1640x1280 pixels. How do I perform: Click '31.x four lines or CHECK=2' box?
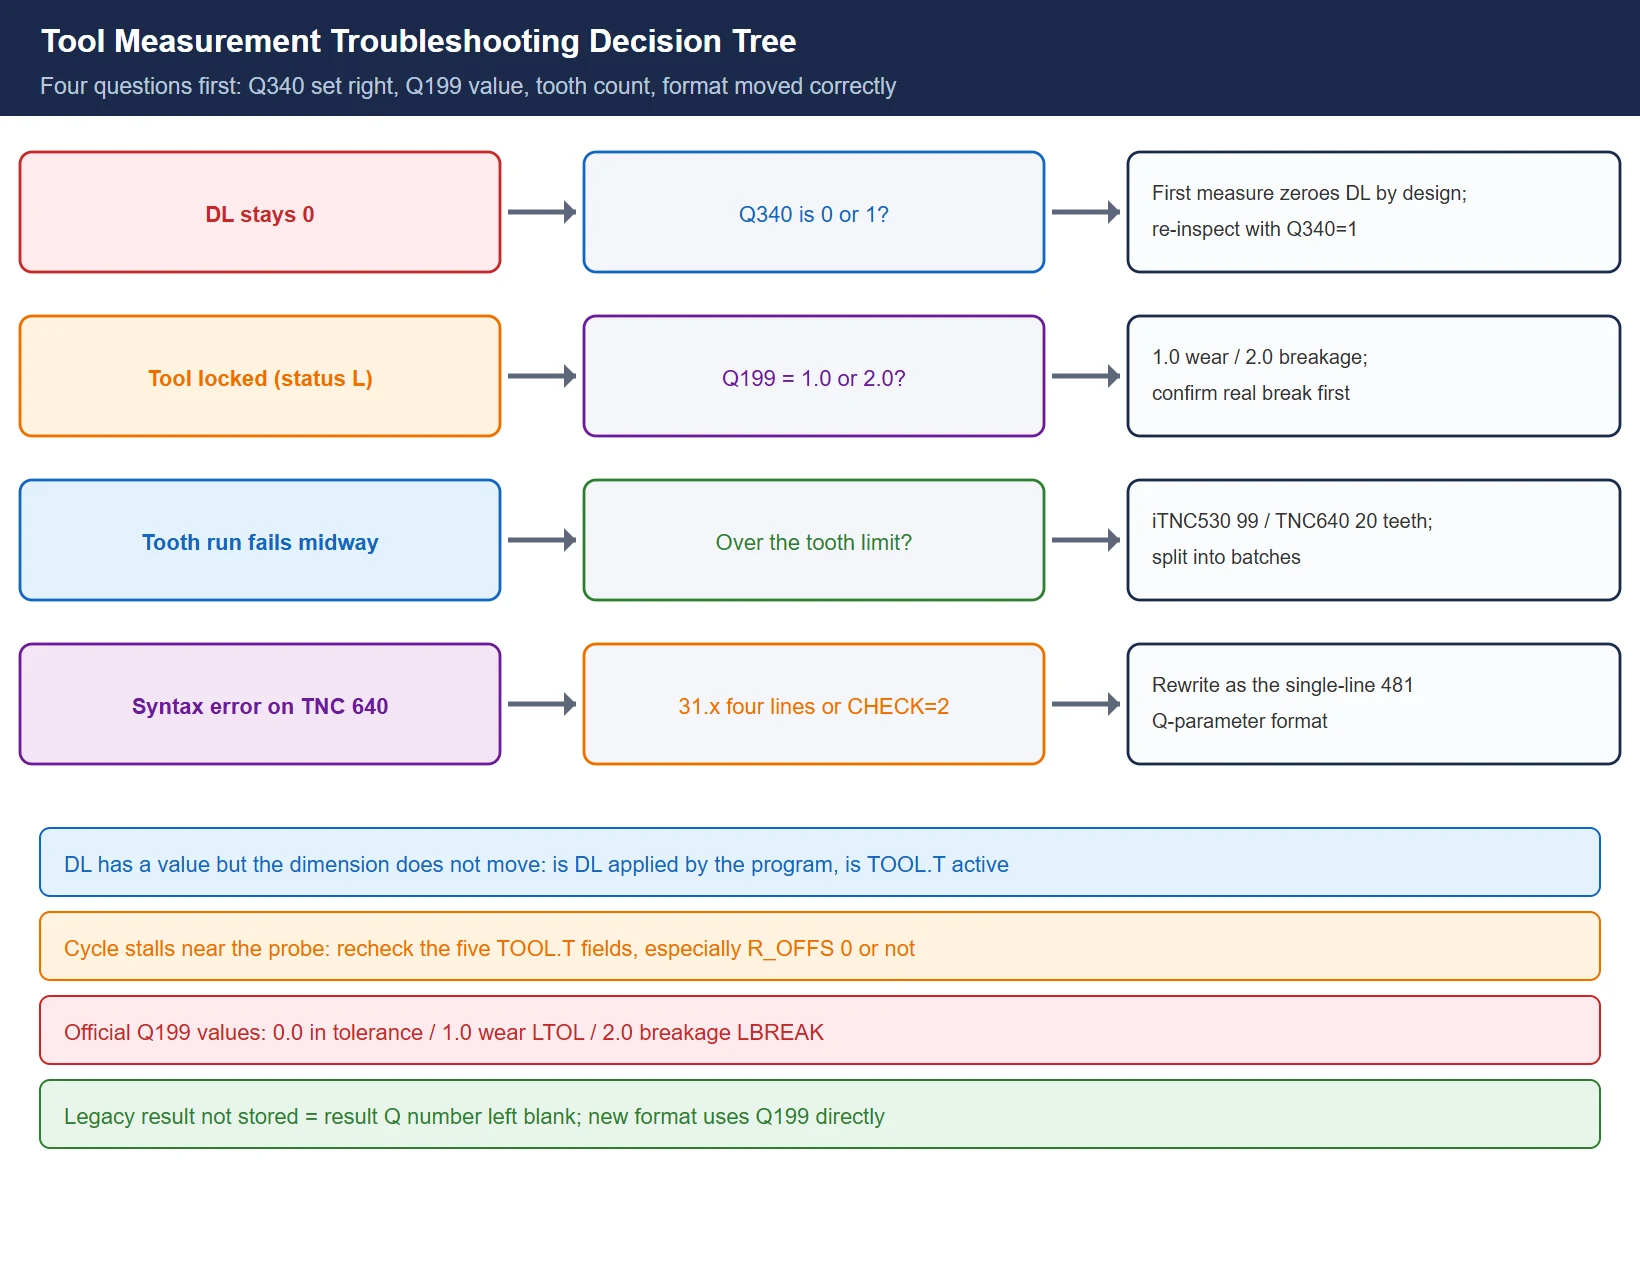click(x=814, y=704)
